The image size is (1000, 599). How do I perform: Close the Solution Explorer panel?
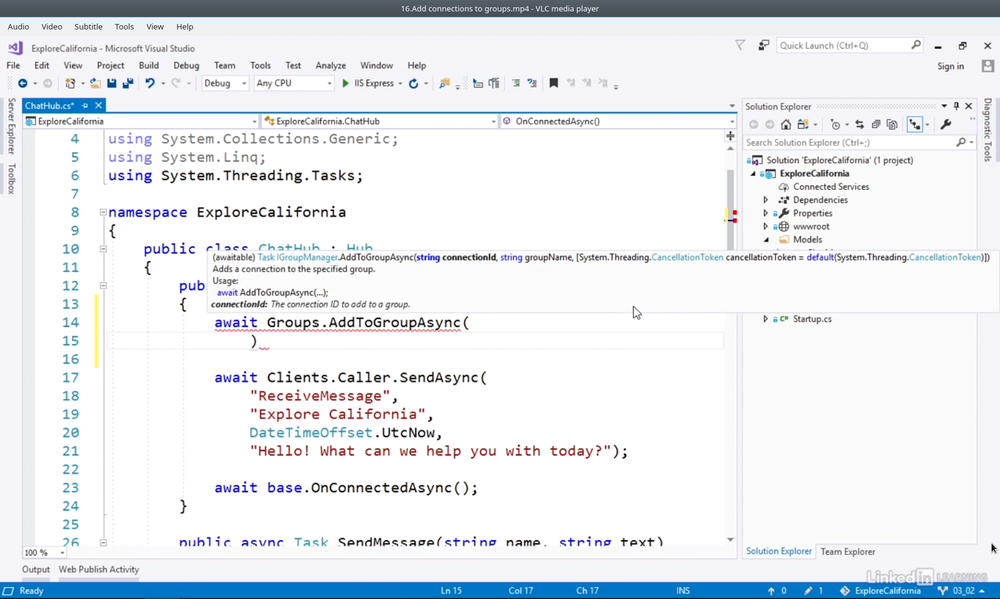coord(969,106)
